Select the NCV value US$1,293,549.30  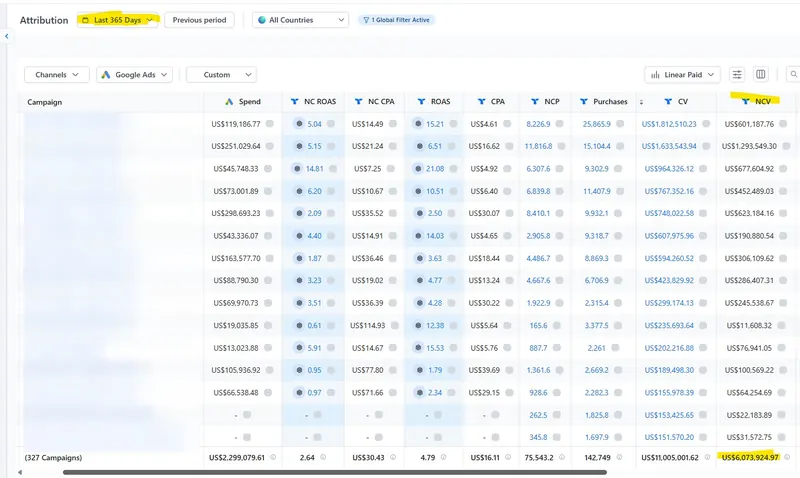(749, 146)
